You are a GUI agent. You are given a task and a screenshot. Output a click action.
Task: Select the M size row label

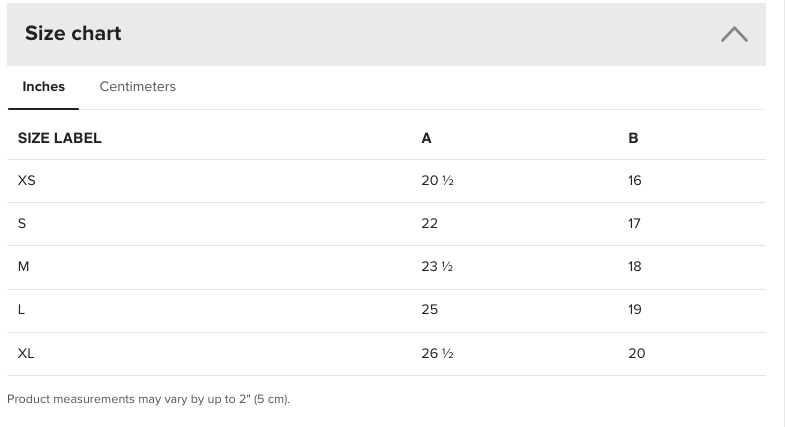tap(24, 267)
